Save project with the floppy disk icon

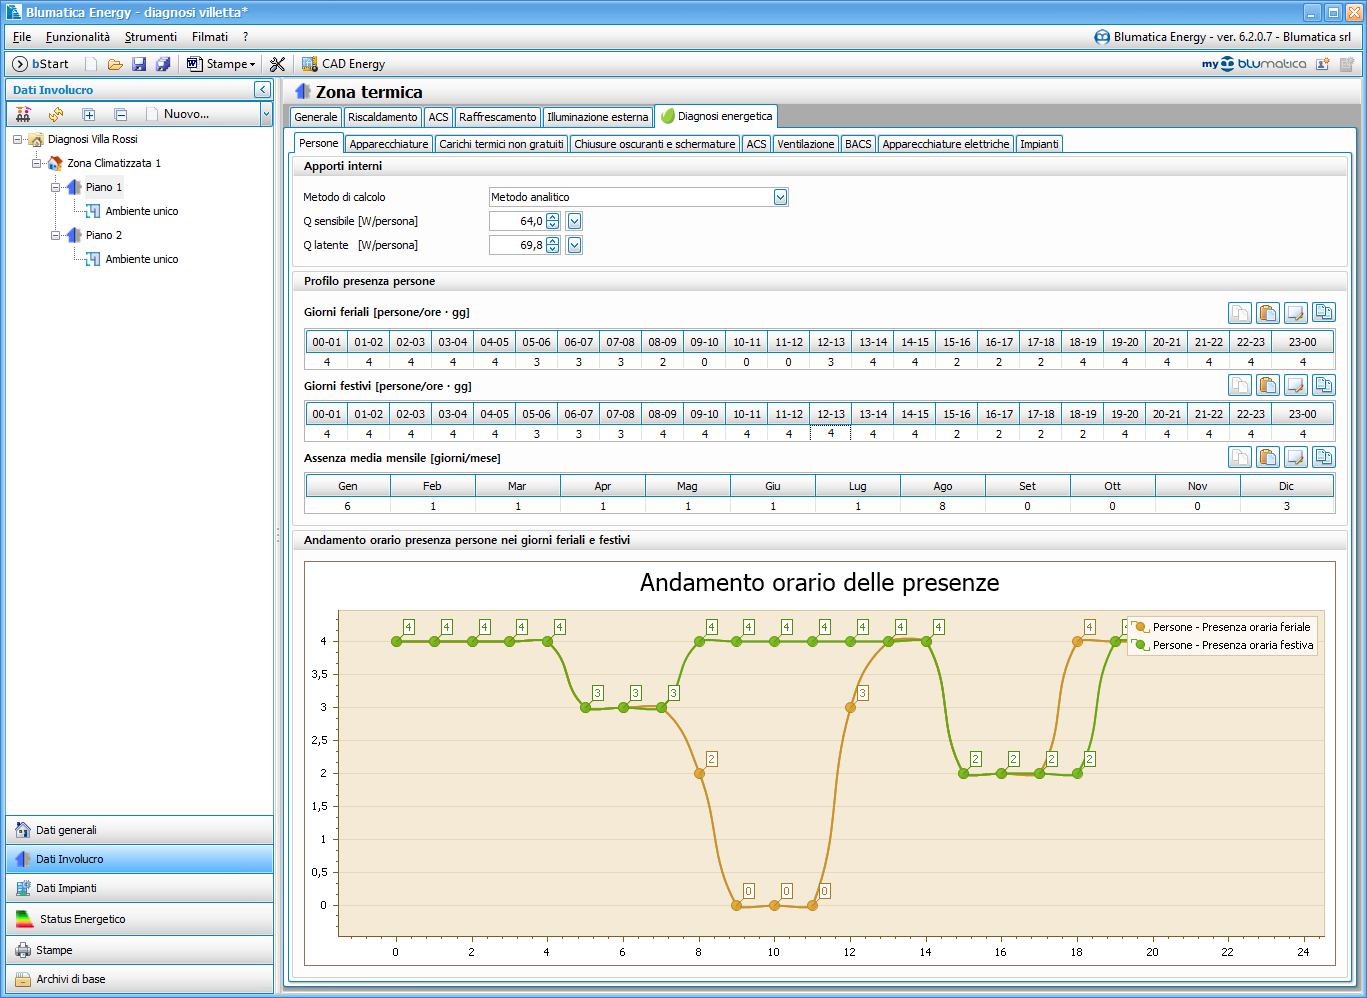[x=139, y=64]
